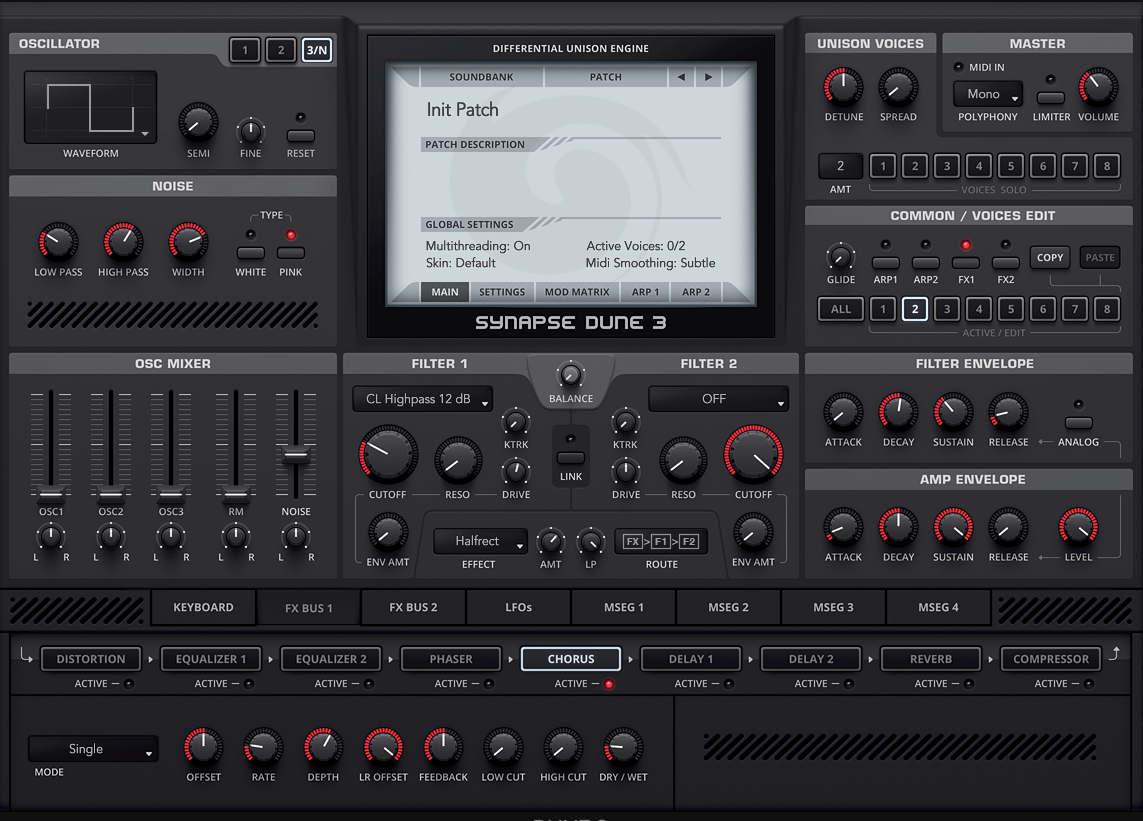Image resolution: width=1143 pixels, height=821 pixels.
Task: Open the SOUNDBANK selector
Action: (481, 77)
